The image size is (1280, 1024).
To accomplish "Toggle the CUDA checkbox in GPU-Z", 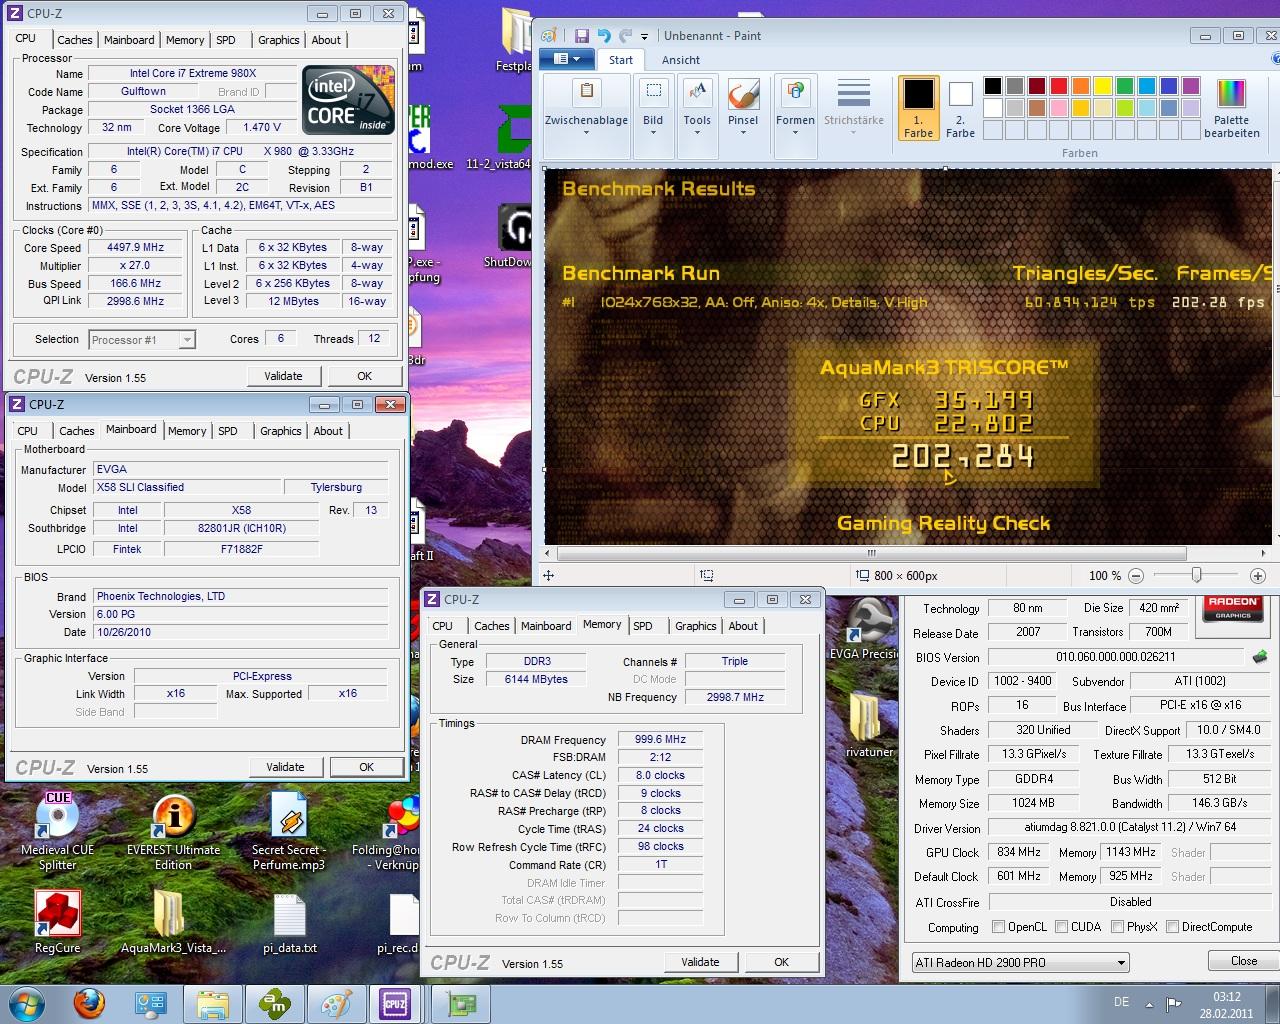I will pos(1061,927).
